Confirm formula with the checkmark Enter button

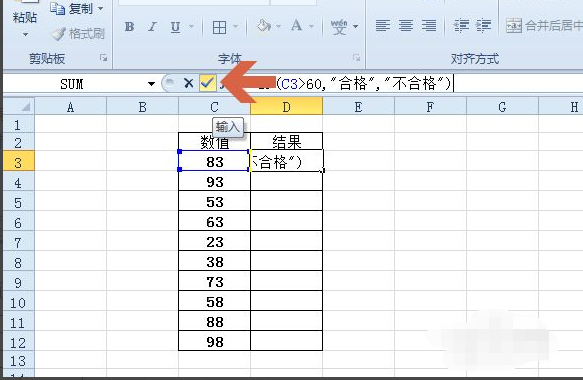tap(207, 83)
